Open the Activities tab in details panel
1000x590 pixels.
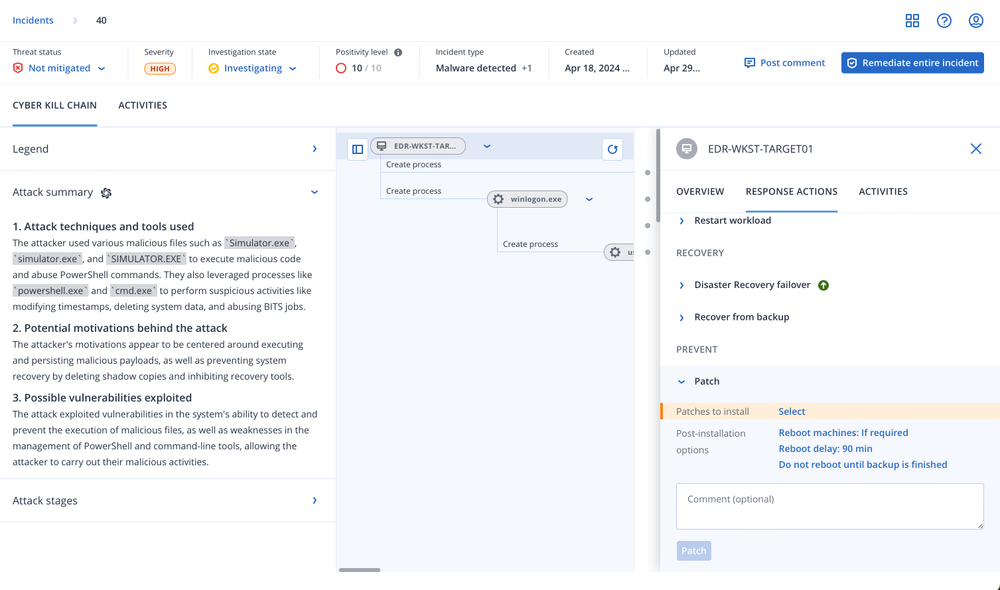tap(883, 191)
